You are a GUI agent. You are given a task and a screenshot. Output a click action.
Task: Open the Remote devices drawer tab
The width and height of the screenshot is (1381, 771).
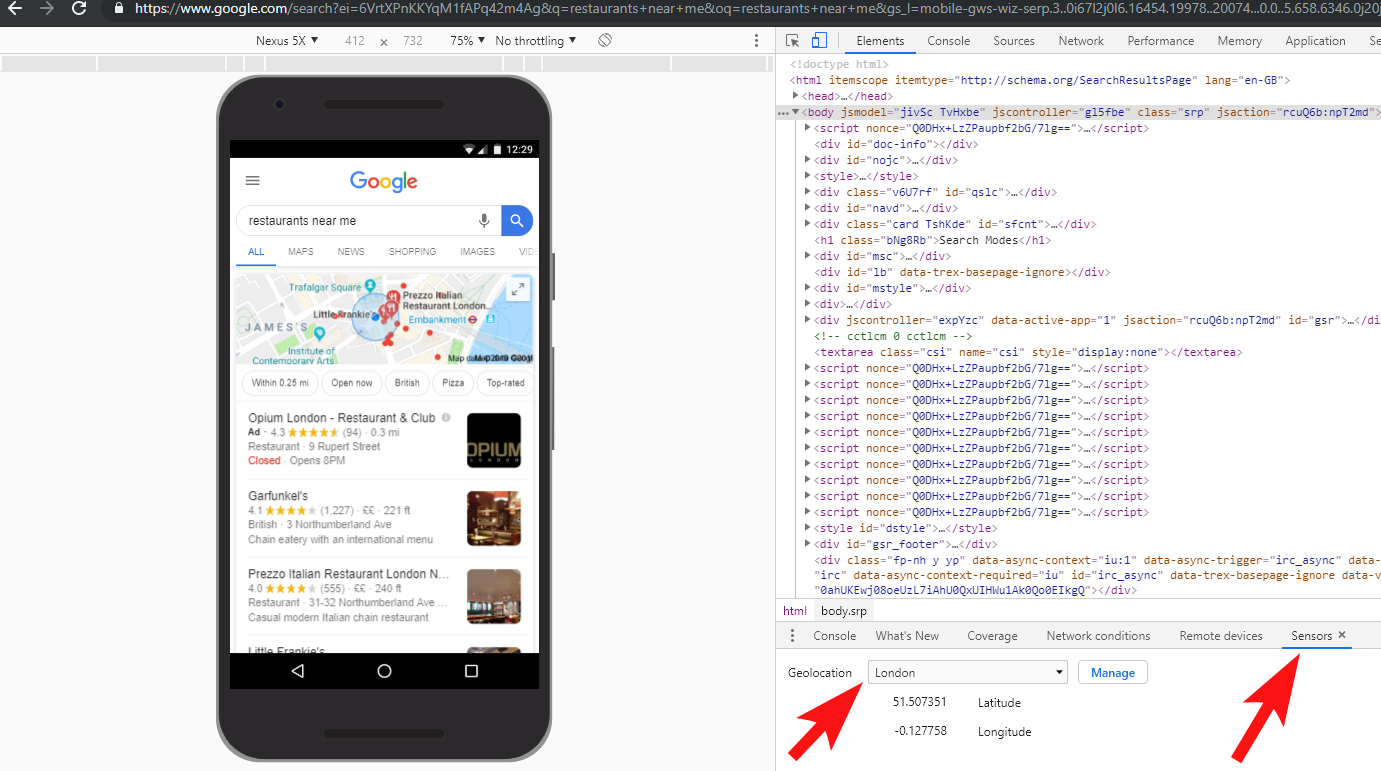pos(1221,636)
